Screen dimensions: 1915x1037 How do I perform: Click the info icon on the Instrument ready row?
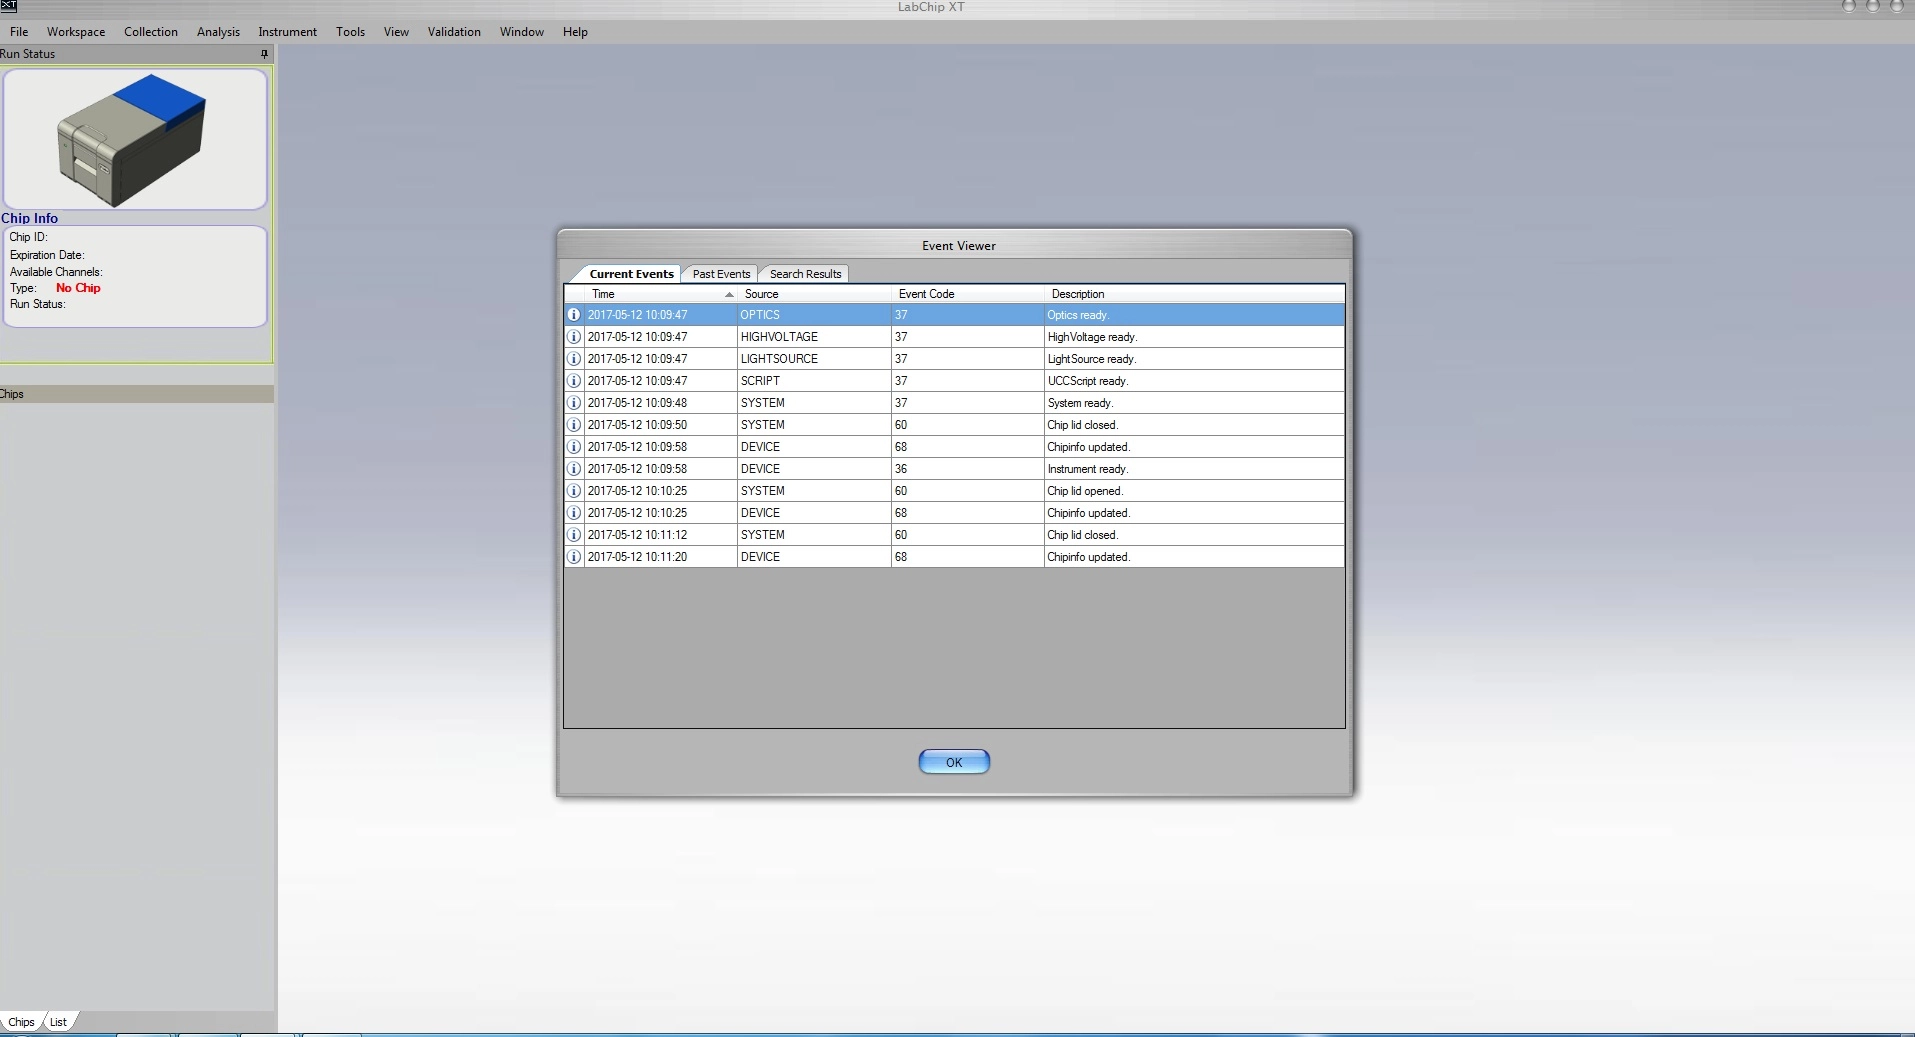click(574, 469)
